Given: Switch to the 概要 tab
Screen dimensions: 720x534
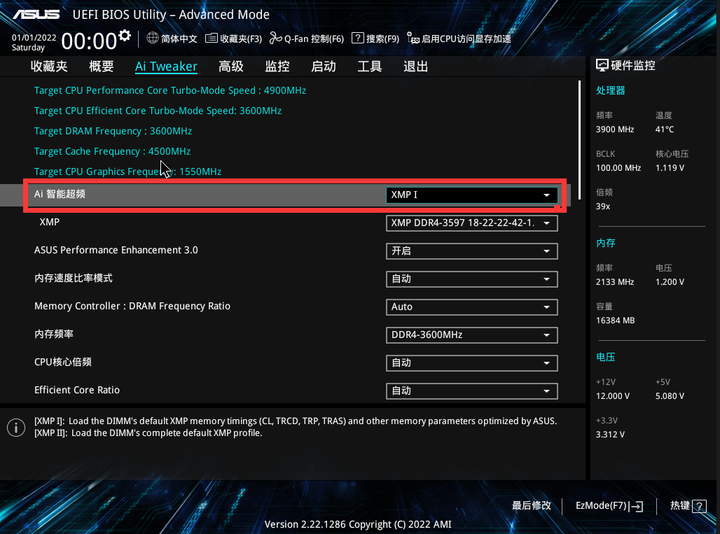Looking at the screenshot, I should 101,67.
